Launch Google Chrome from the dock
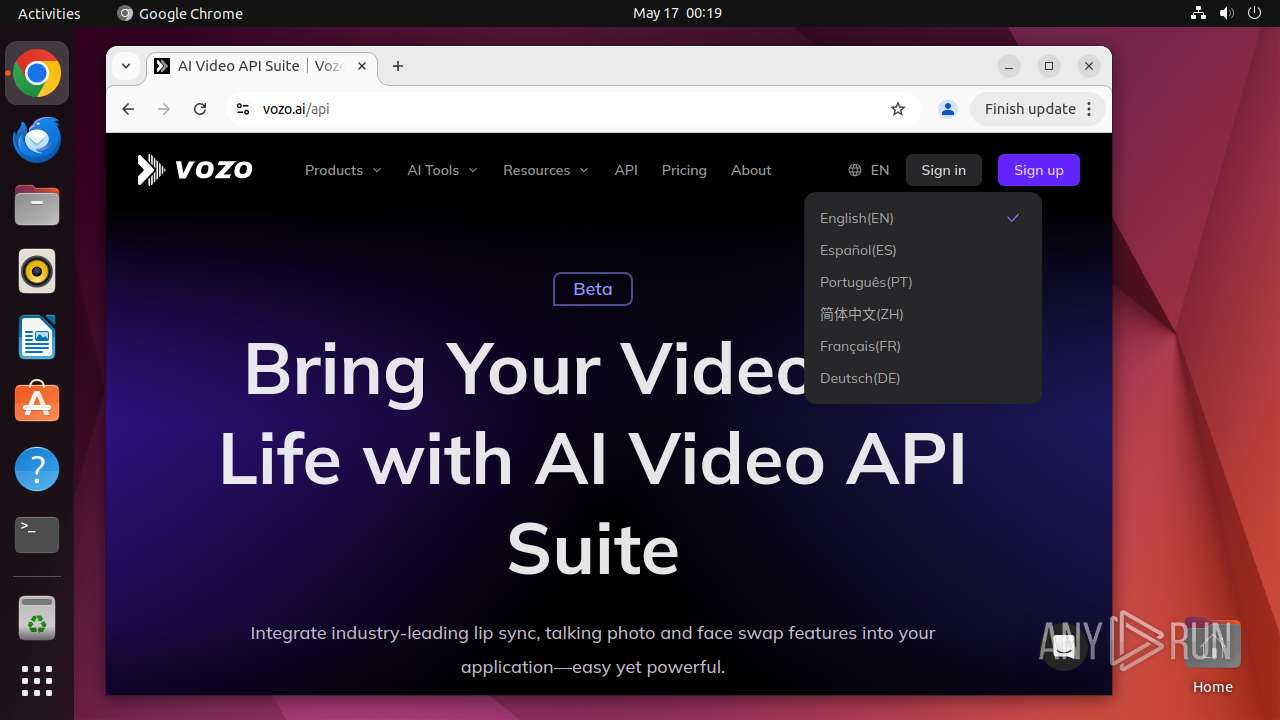Image resolution: width=1280 pixels, height=720 pixels. (x=37, y=74)
